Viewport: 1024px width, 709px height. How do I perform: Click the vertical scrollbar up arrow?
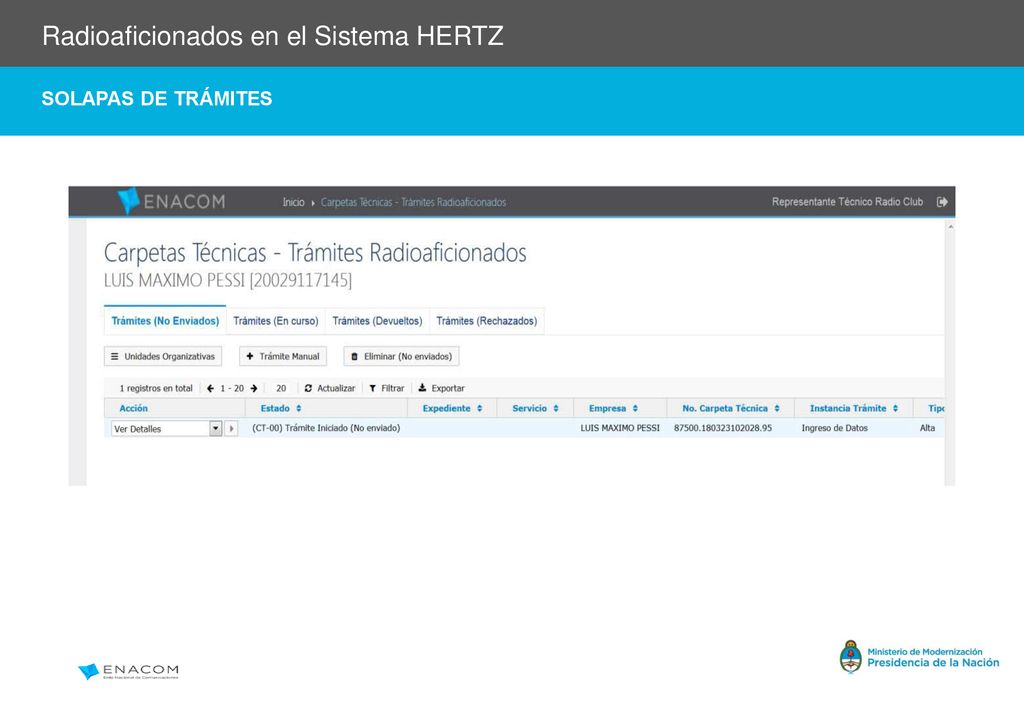point(950,227)
